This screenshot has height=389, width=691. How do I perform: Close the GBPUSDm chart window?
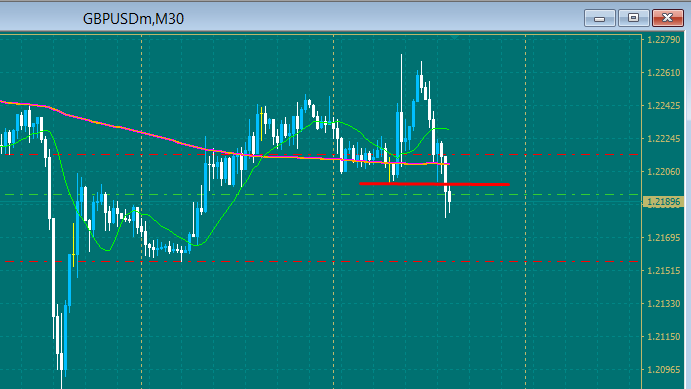pos(668,18)
